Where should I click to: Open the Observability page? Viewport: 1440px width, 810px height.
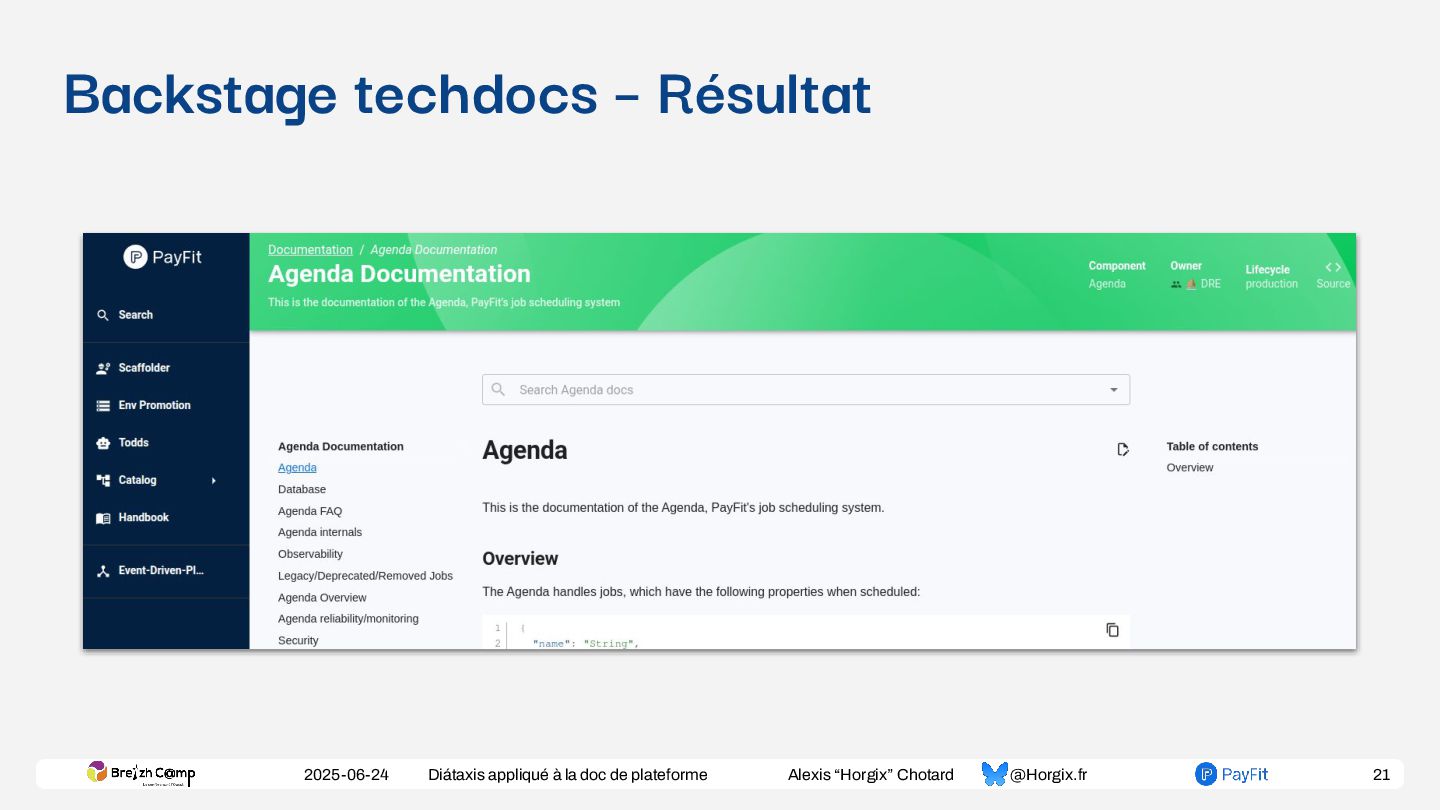click(310, 554)
